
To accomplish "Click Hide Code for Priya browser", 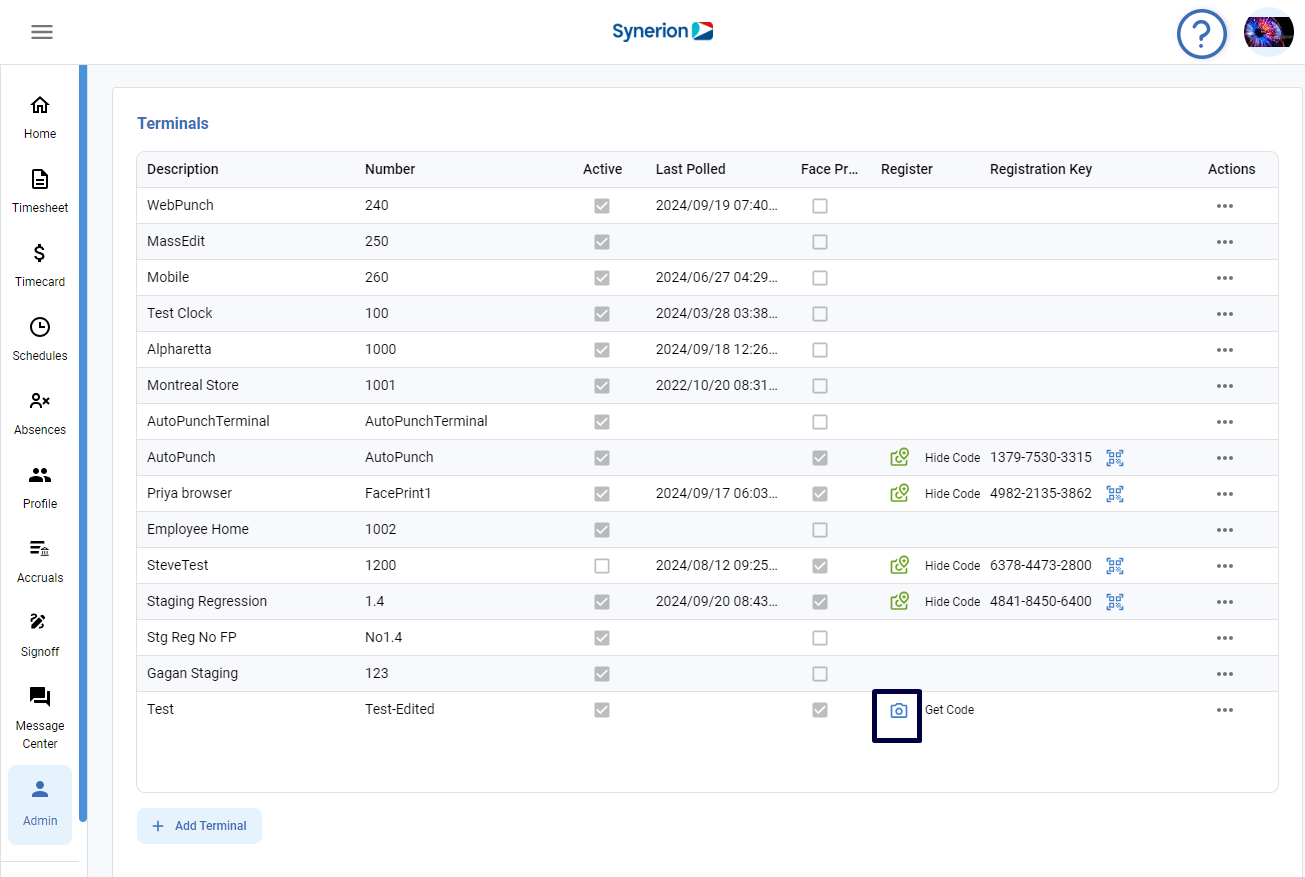I will pyautogui.click(x=952, y=494).
